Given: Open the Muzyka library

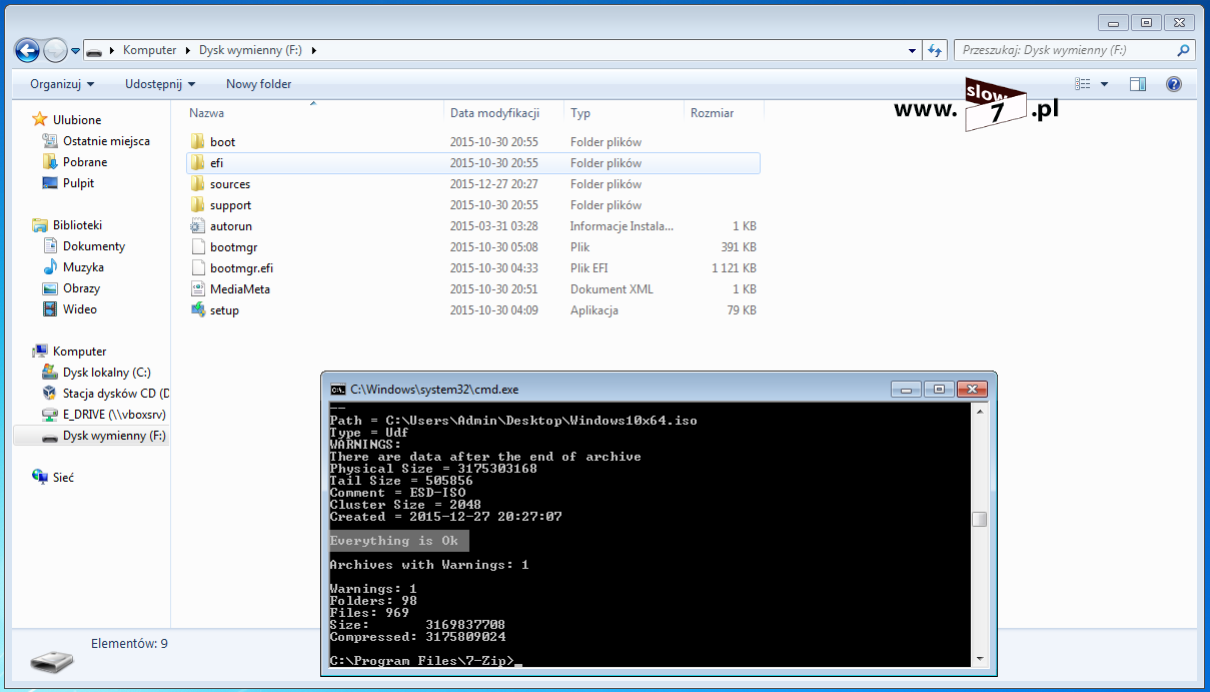Looking at the screenshot, I should point(83,267).
